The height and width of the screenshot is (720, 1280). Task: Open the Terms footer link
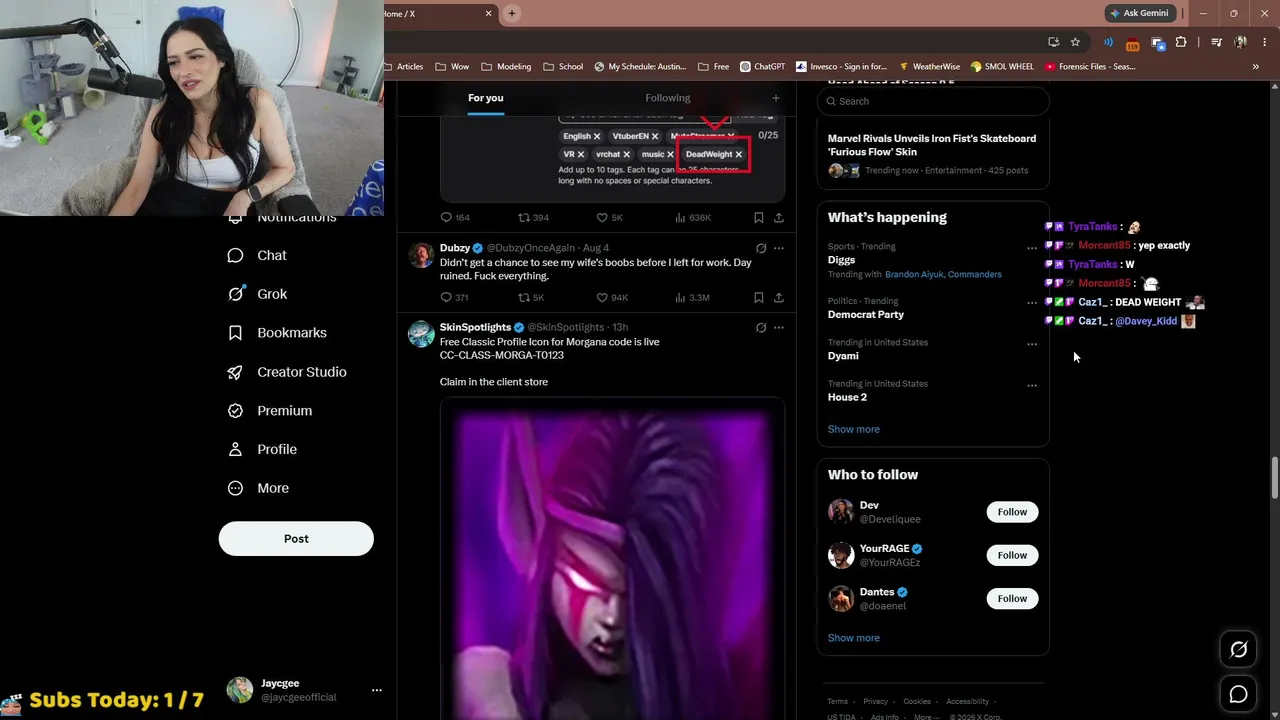click(838, 702)
